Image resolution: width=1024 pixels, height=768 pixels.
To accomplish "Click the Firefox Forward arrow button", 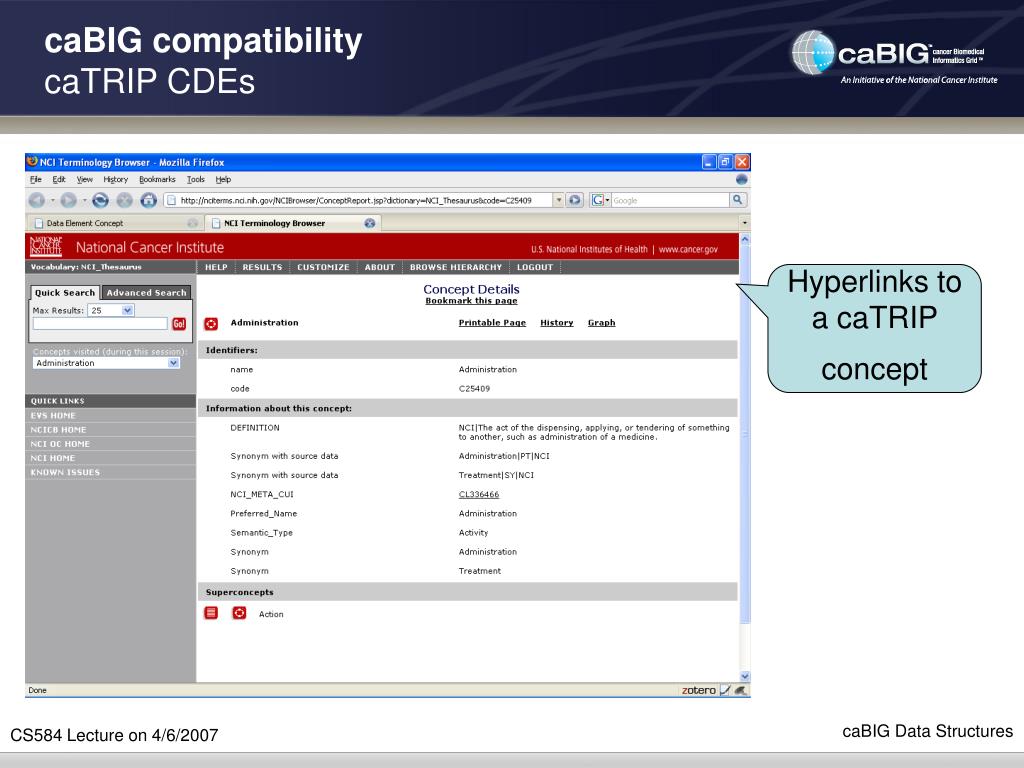I will coord(69,200).
